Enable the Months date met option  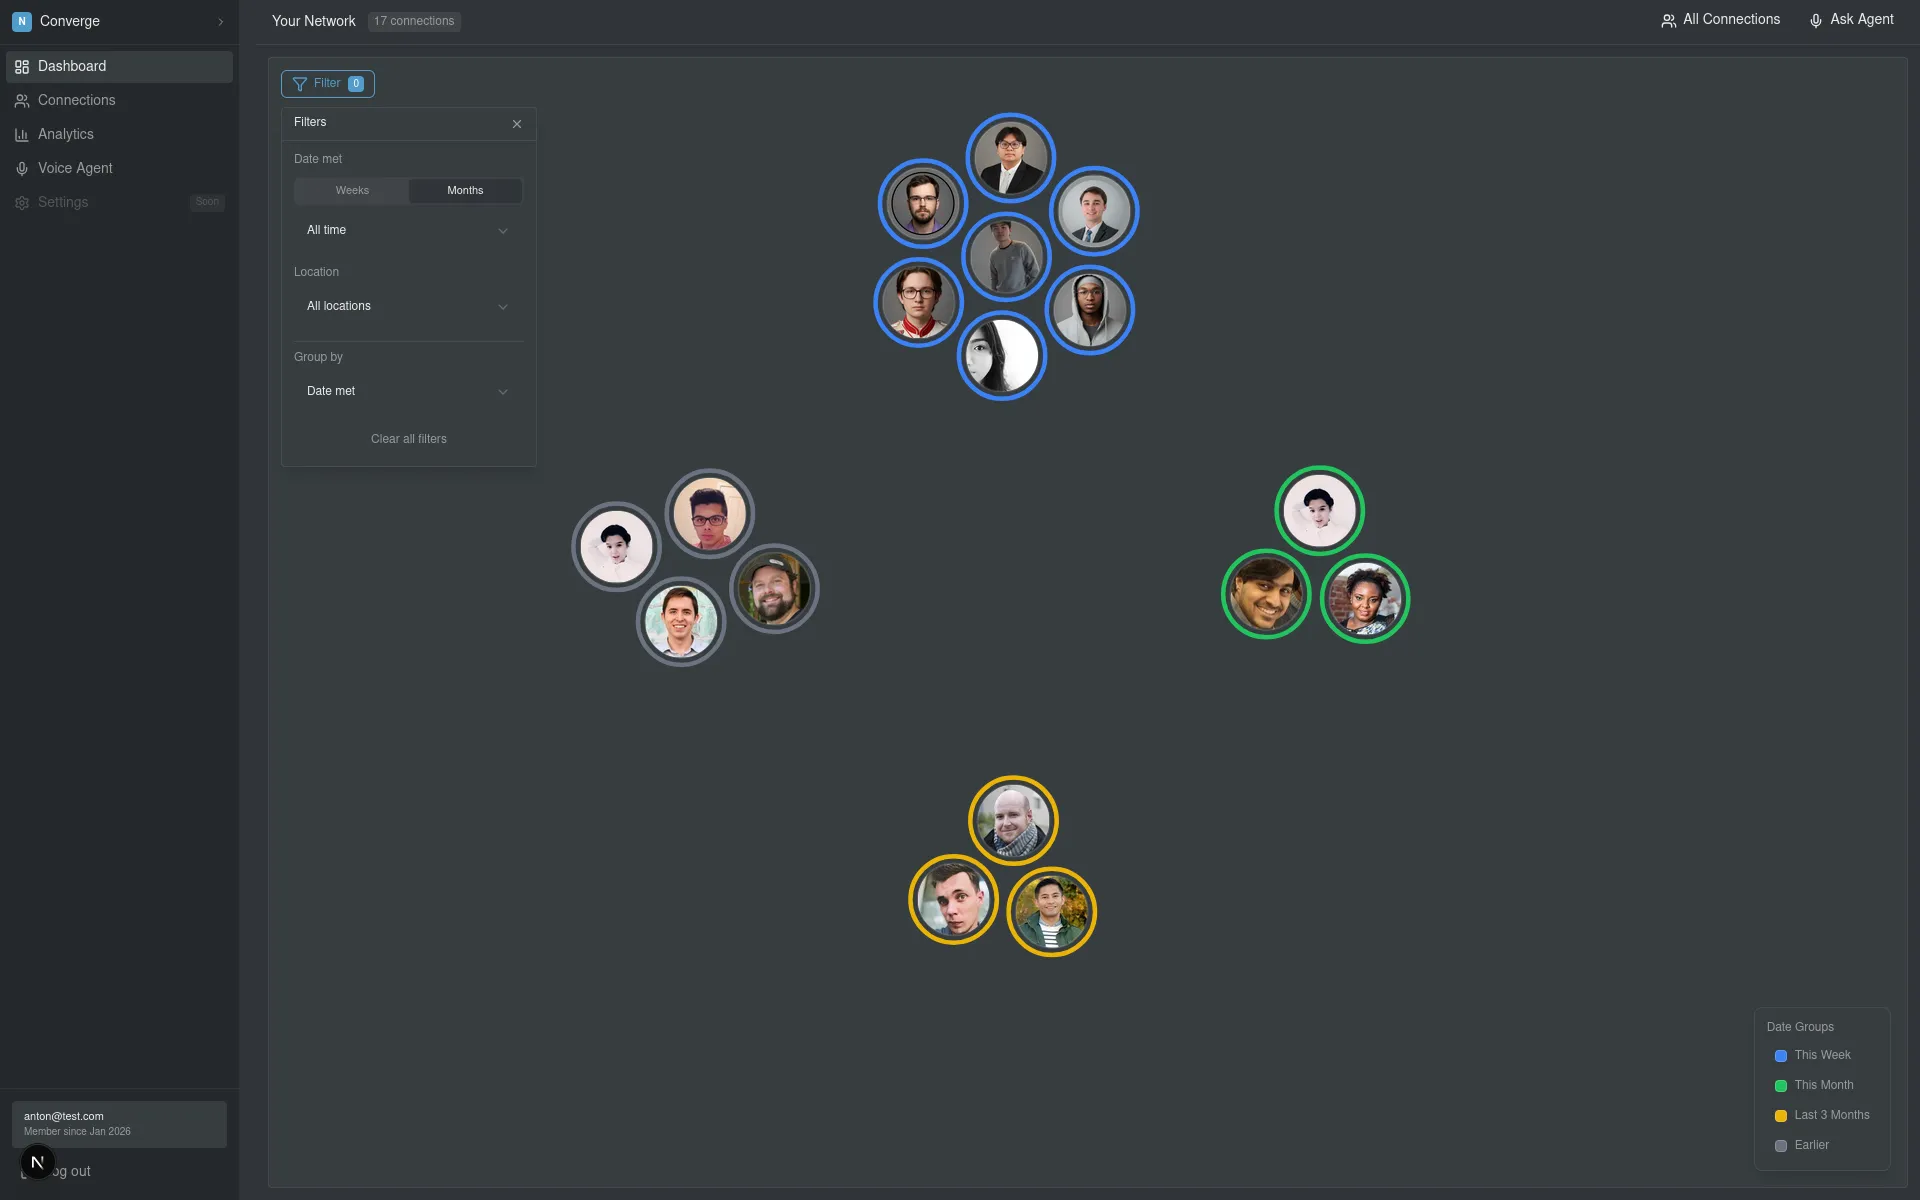coord(464,190)
